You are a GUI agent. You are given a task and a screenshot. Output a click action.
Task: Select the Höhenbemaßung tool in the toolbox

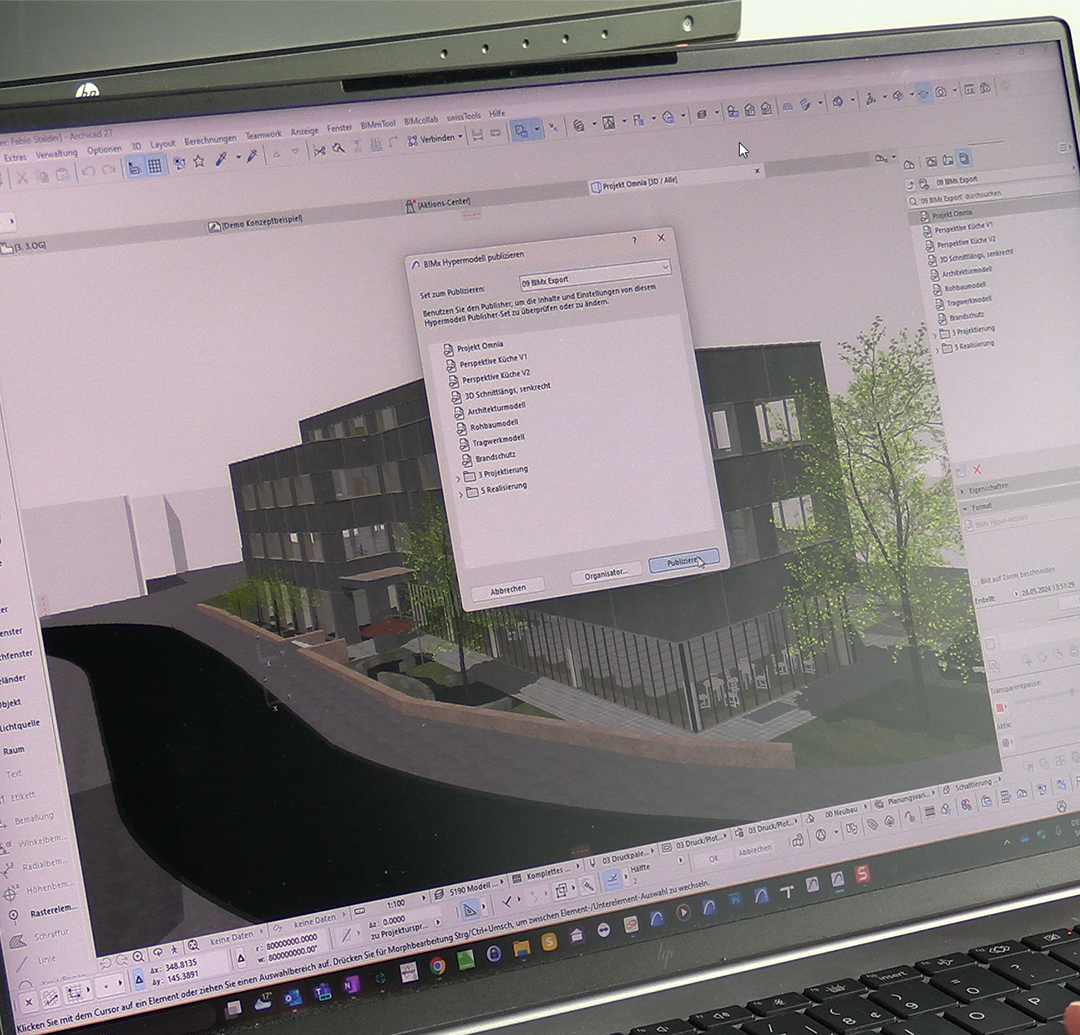(x=41, y=889)
